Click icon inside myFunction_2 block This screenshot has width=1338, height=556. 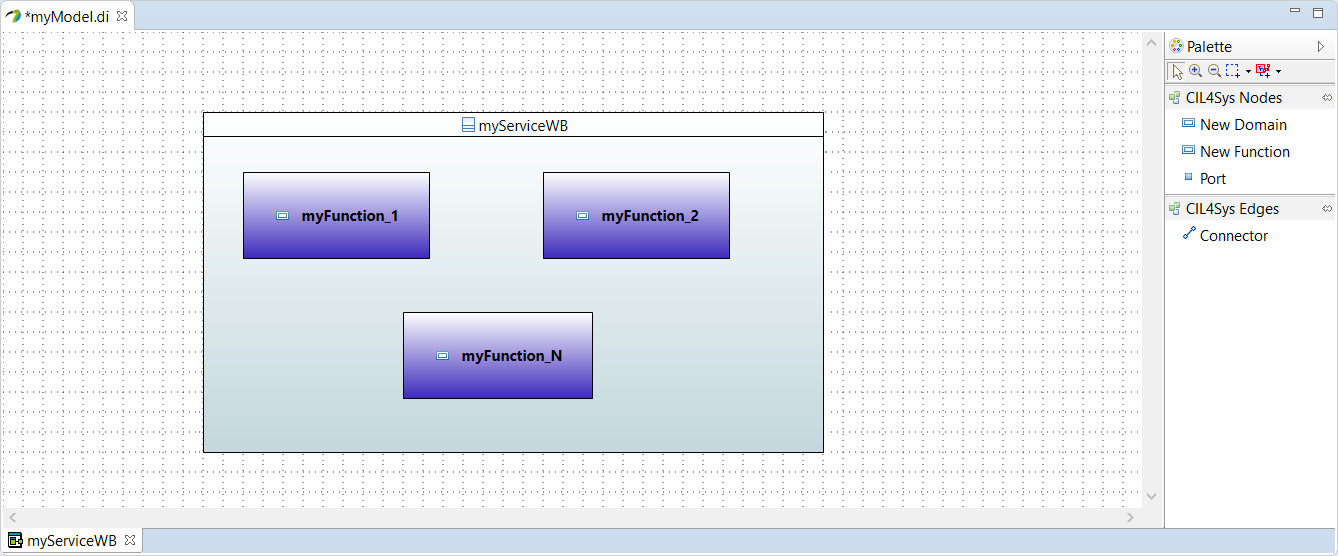click(583, 215)
